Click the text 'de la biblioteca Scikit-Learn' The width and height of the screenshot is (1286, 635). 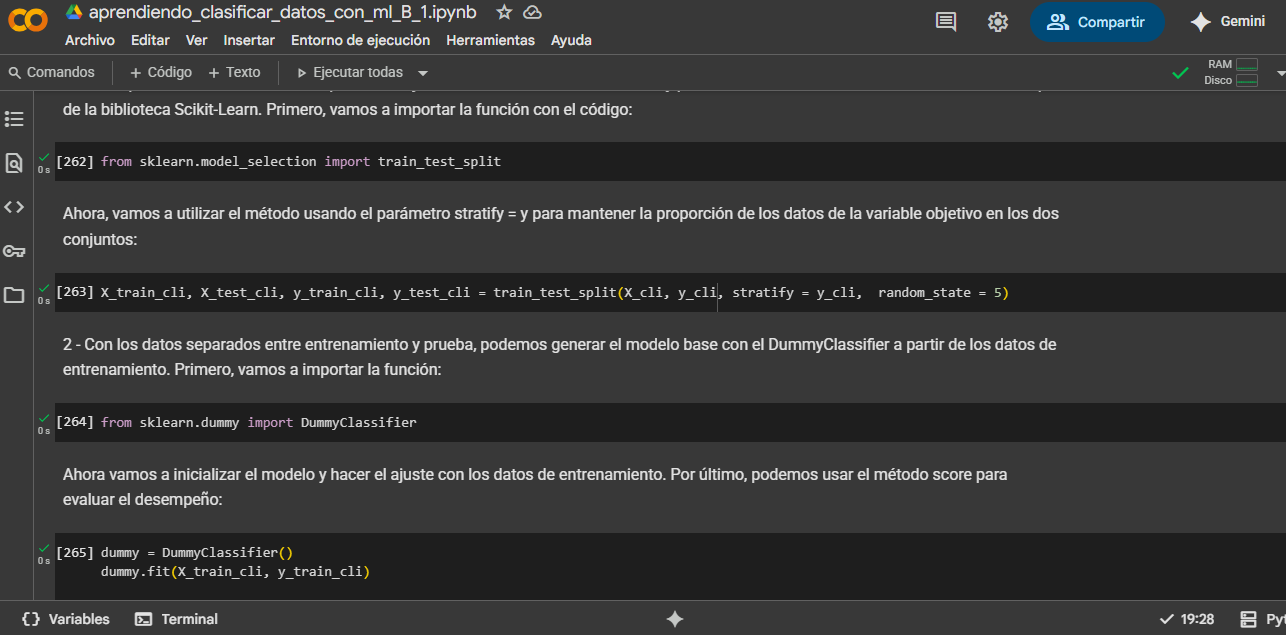pos(348,109)
